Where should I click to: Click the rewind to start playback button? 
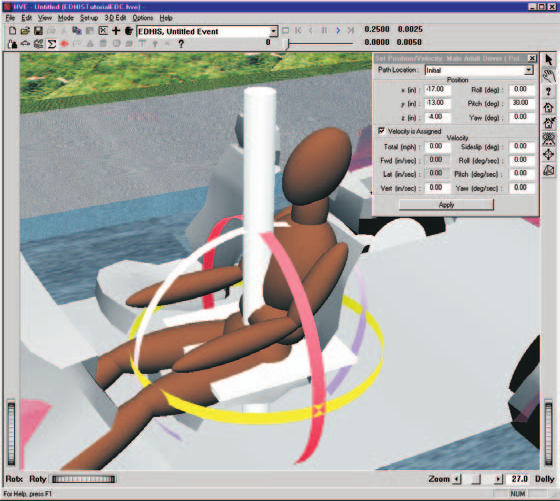coord(298,31)
